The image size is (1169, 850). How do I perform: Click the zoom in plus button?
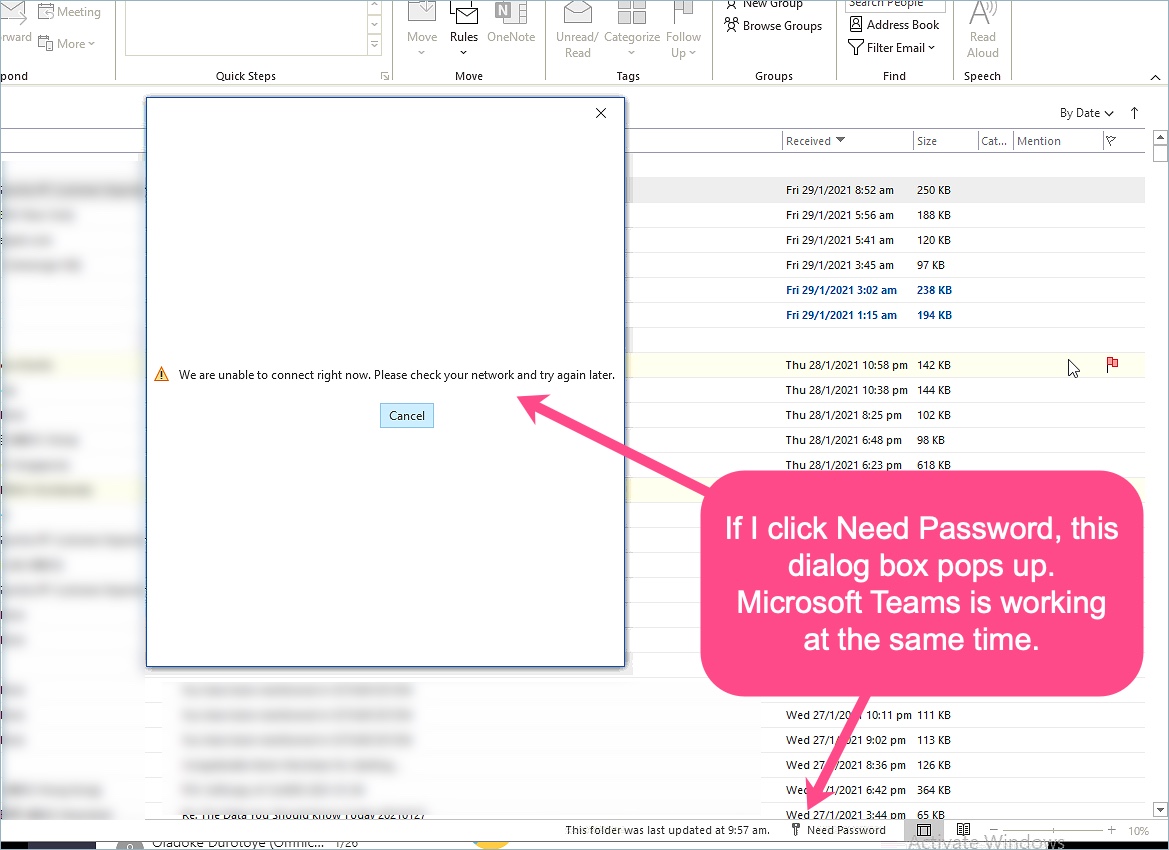pyautogui.click(x=1112, y=830)
